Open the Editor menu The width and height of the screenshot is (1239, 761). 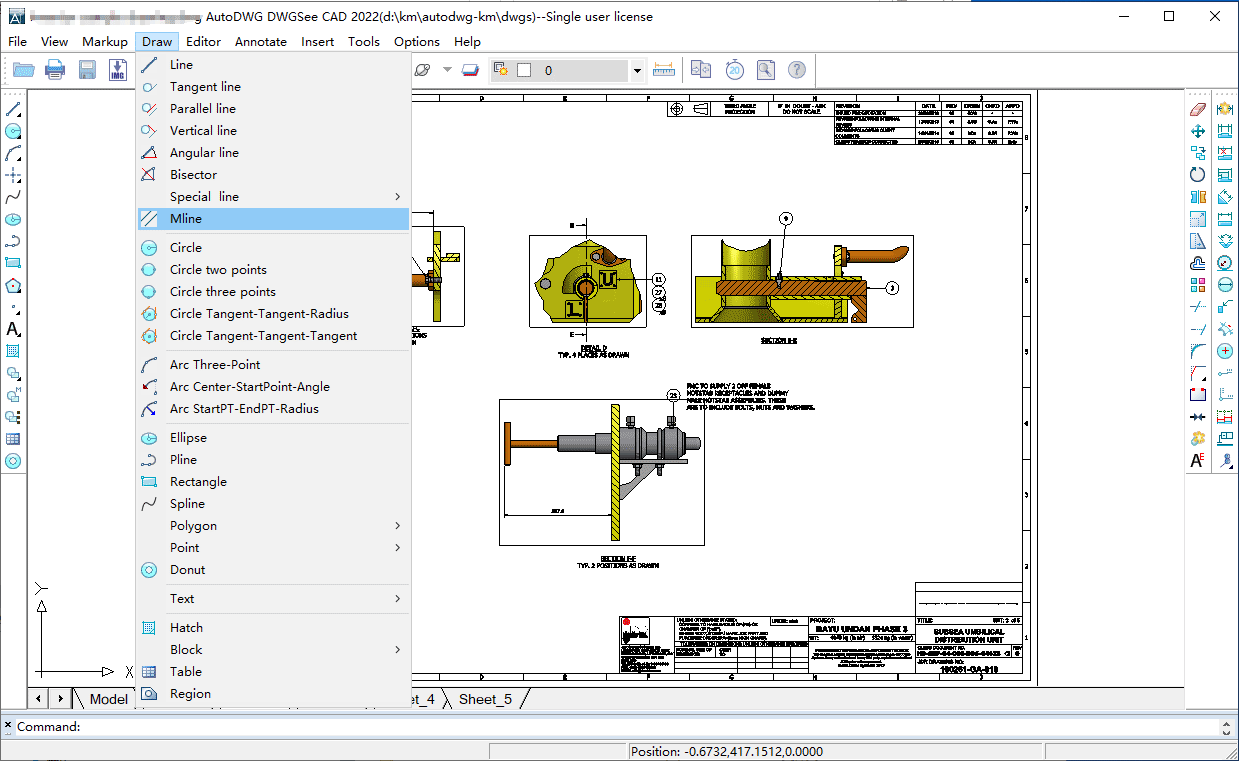204,42
